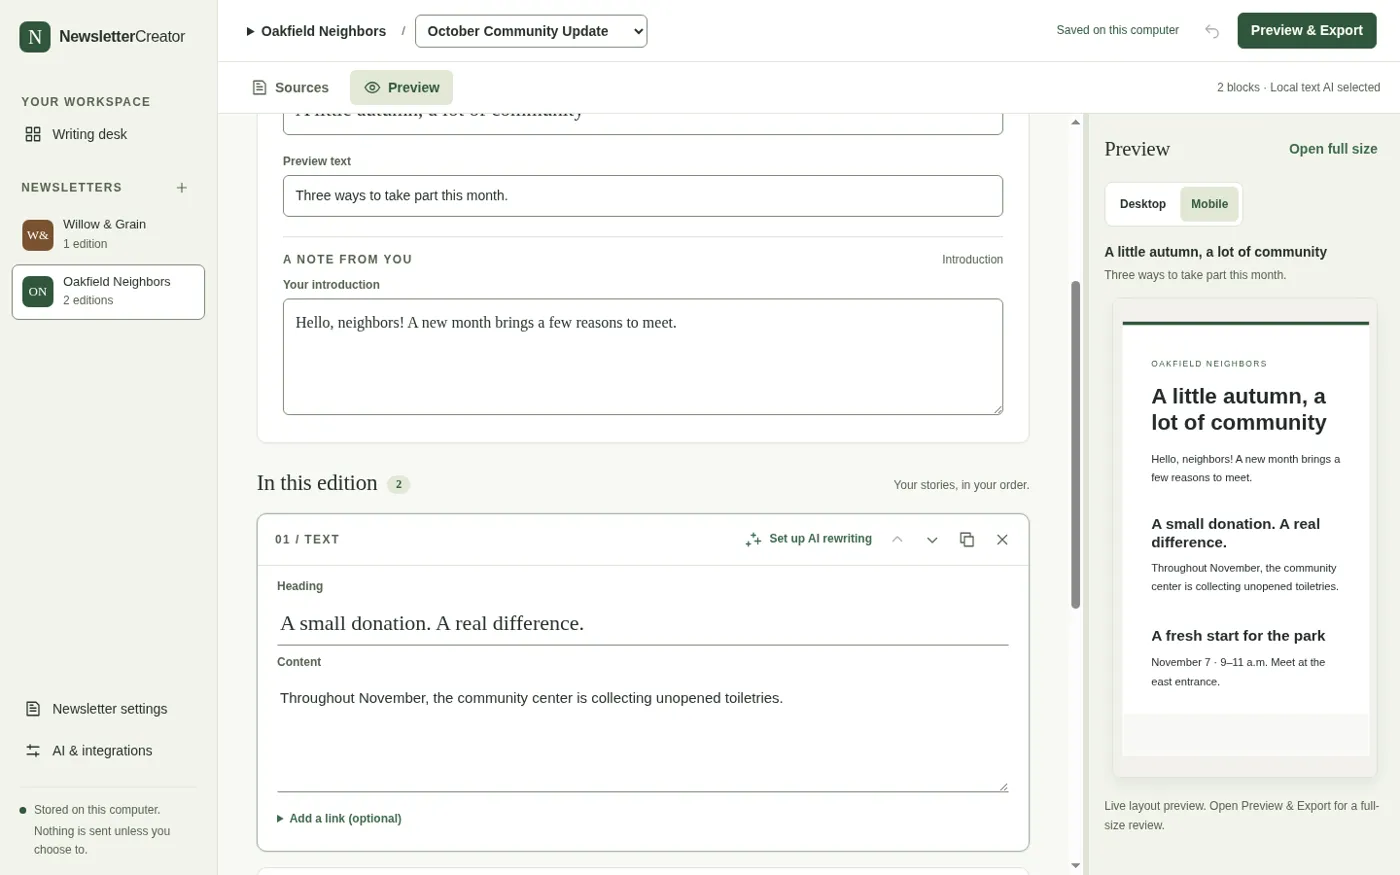Click Set up AI rewriting sparkle button
This screenshot has width=1400, height=875.
tap(808, 539)
